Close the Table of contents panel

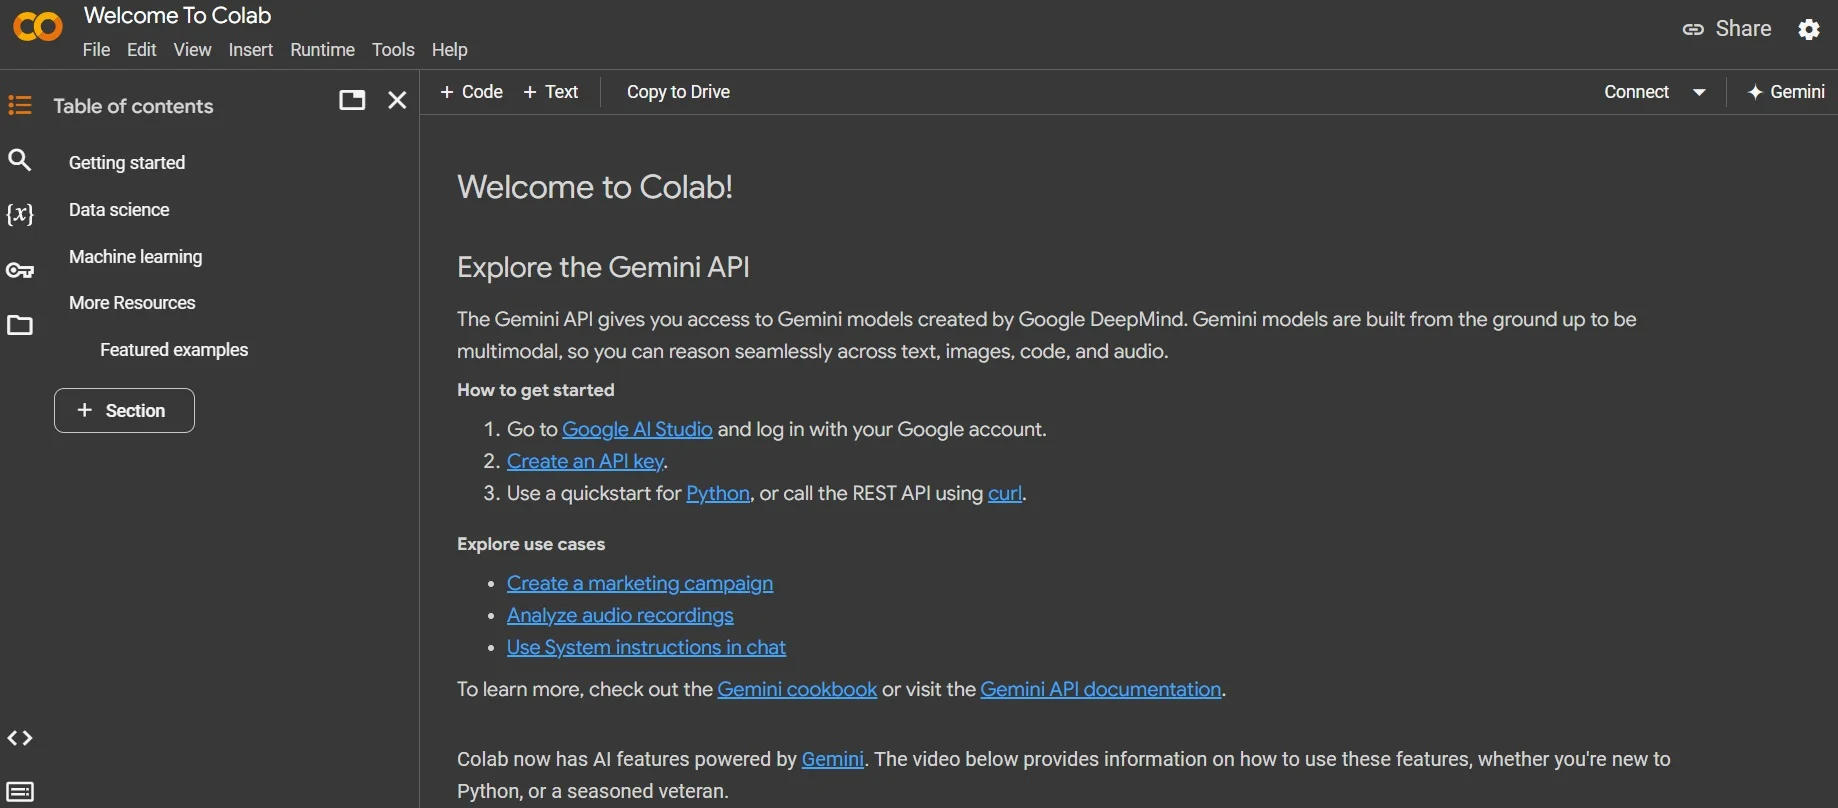(397, 100)
